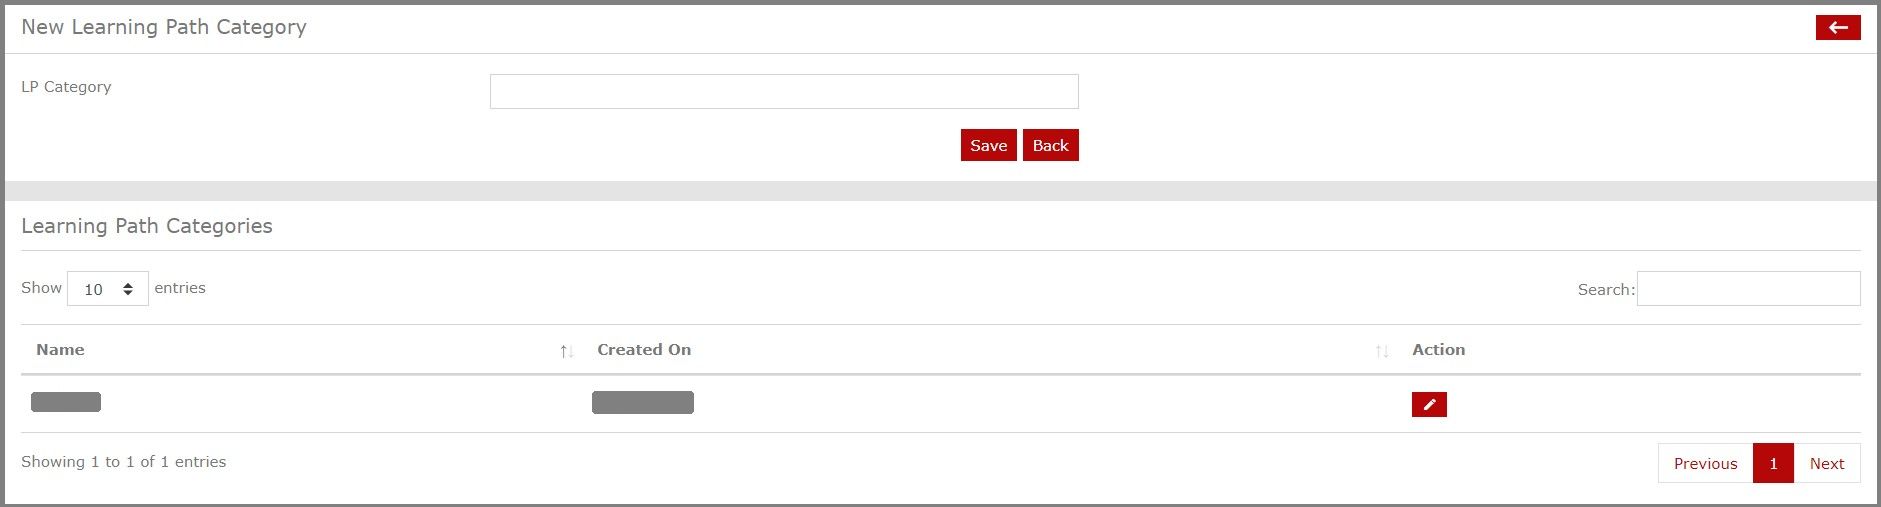Click the LP Category field label

pyautogui.click(x=66, y=87)
